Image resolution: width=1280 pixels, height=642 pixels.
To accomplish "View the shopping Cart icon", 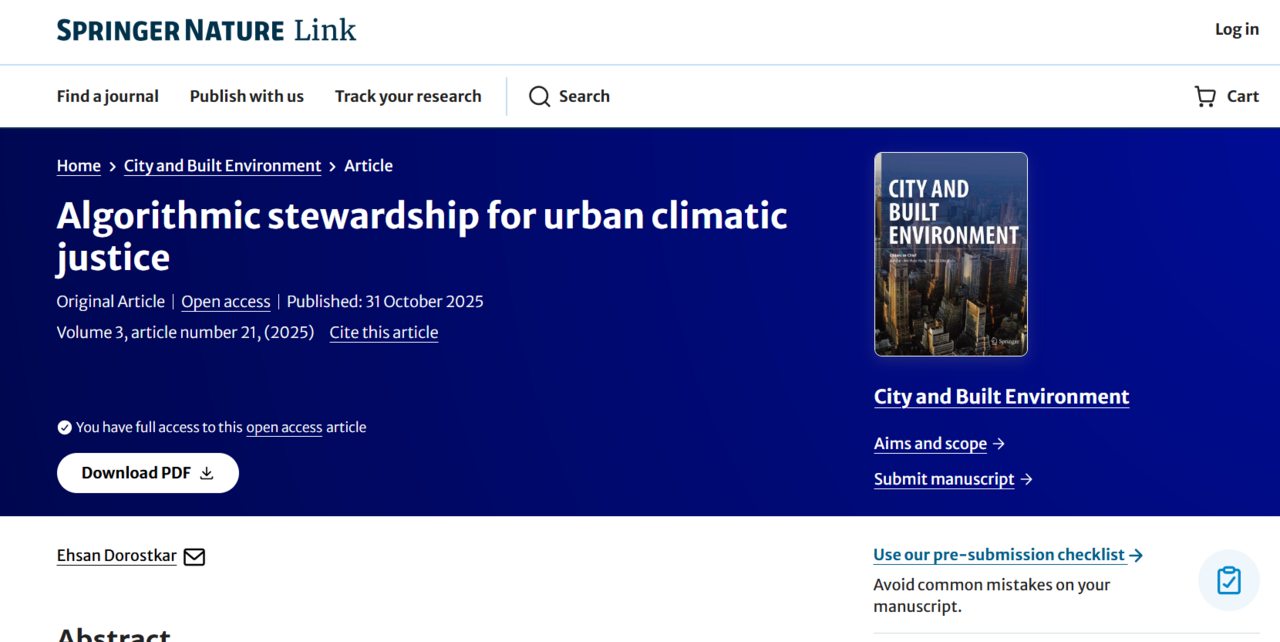I will (1204, 96).
